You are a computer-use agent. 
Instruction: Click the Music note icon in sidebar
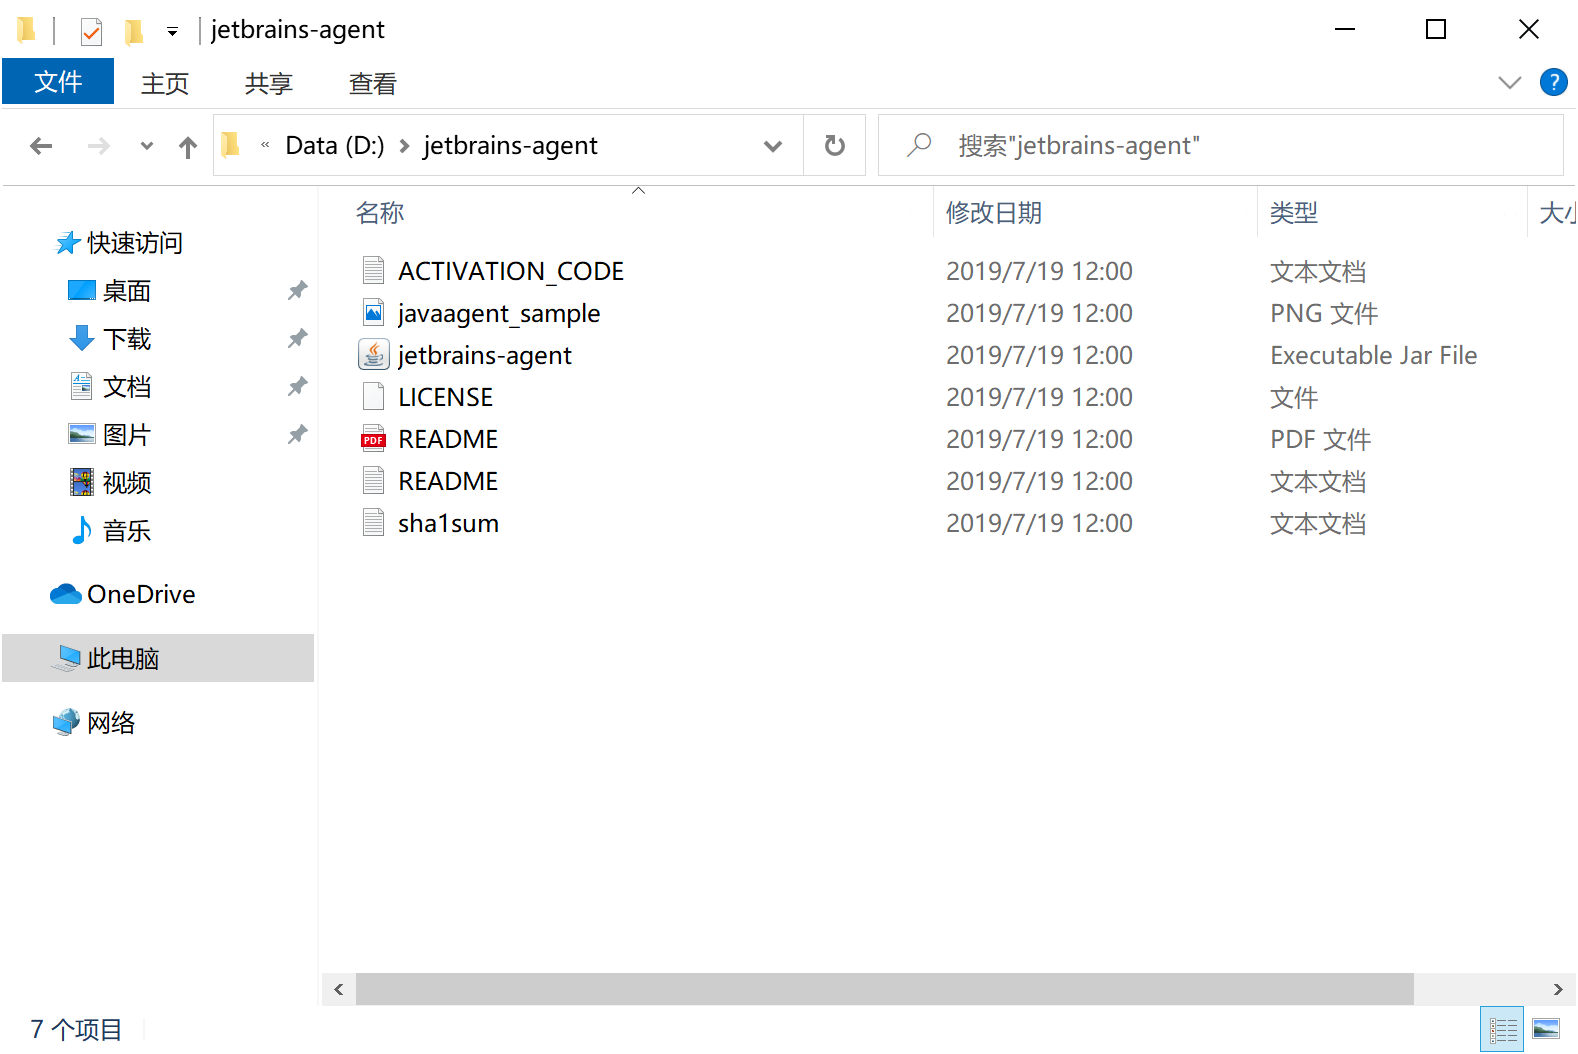[x=81, y=531]
